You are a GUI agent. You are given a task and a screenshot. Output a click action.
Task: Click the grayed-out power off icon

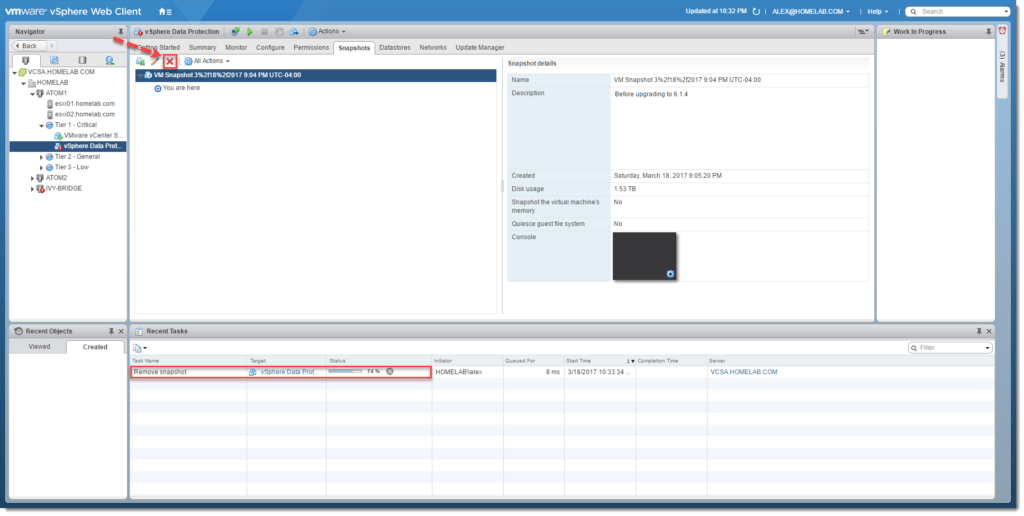click(x=264, y=31)
